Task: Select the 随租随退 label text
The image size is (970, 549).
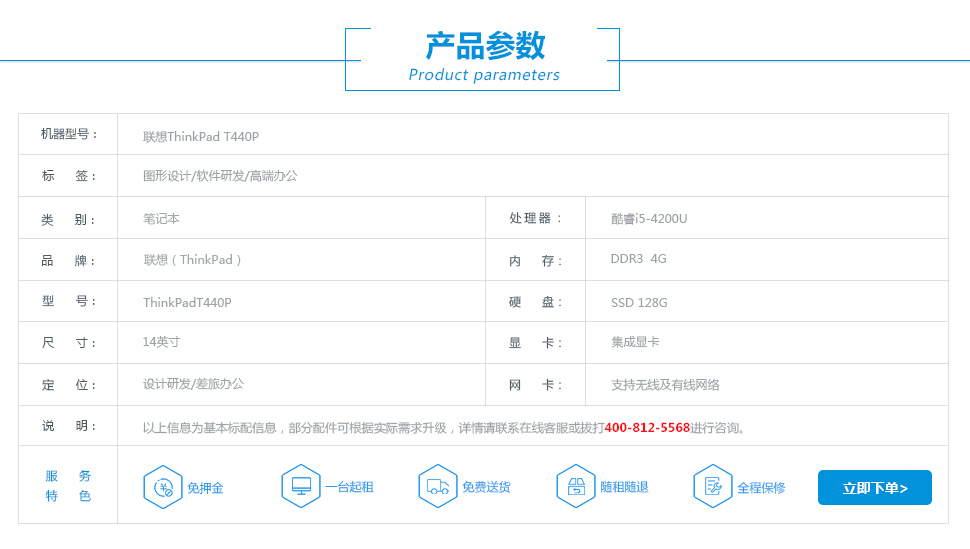Action: tap(624, 487)
